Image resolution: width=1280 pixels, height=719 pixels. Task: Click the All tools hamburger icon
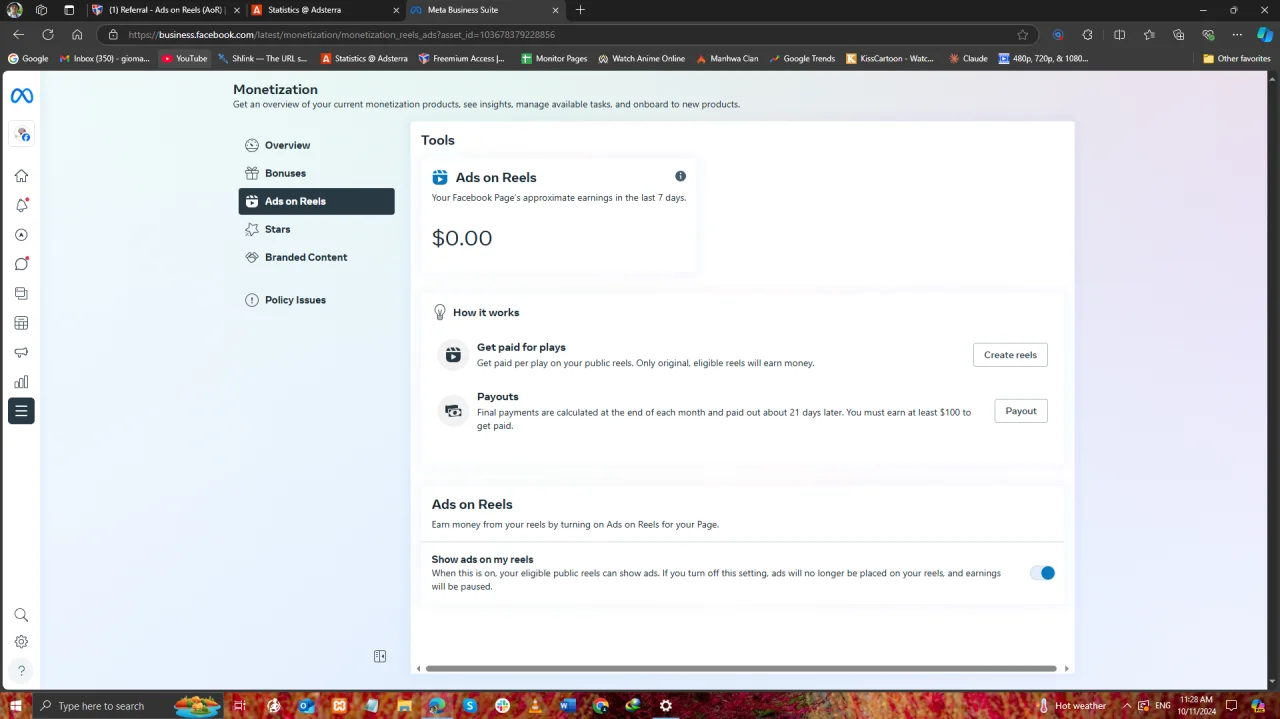click(x=21, y=411)
